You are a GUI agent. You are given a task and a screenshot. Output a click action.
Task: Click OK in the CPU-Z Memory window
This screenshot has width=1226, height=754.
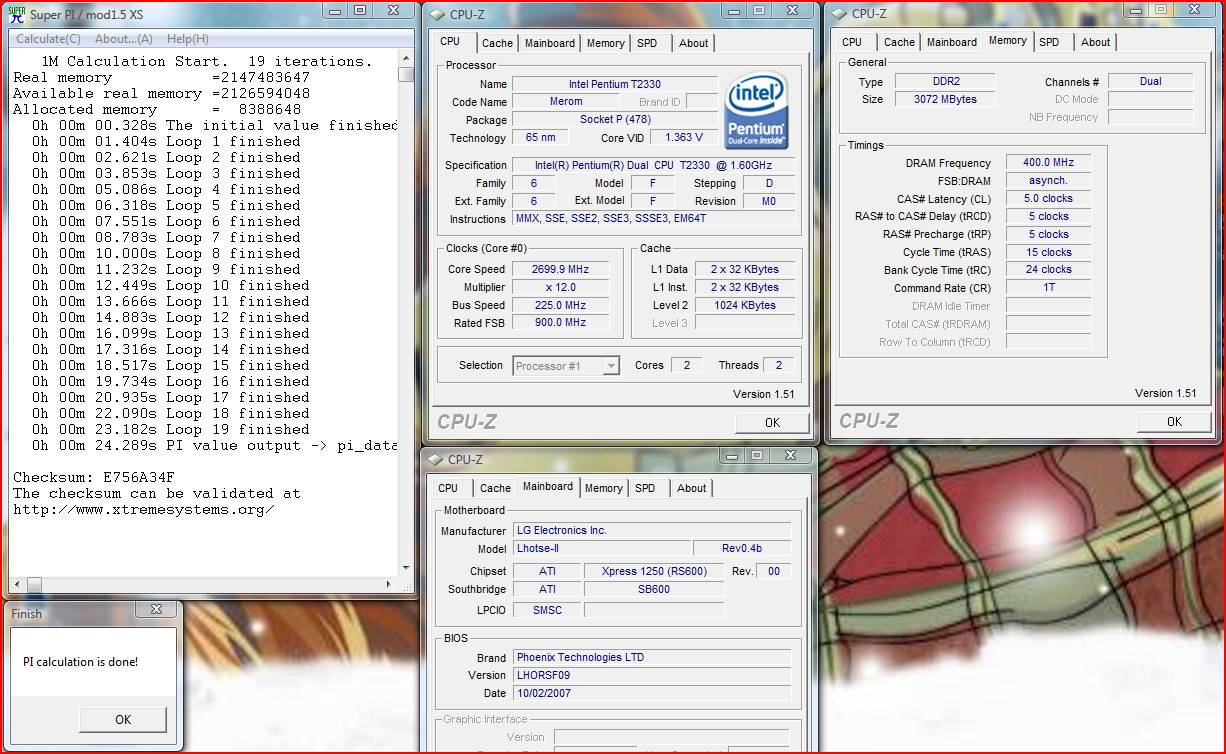(1174, 421)
